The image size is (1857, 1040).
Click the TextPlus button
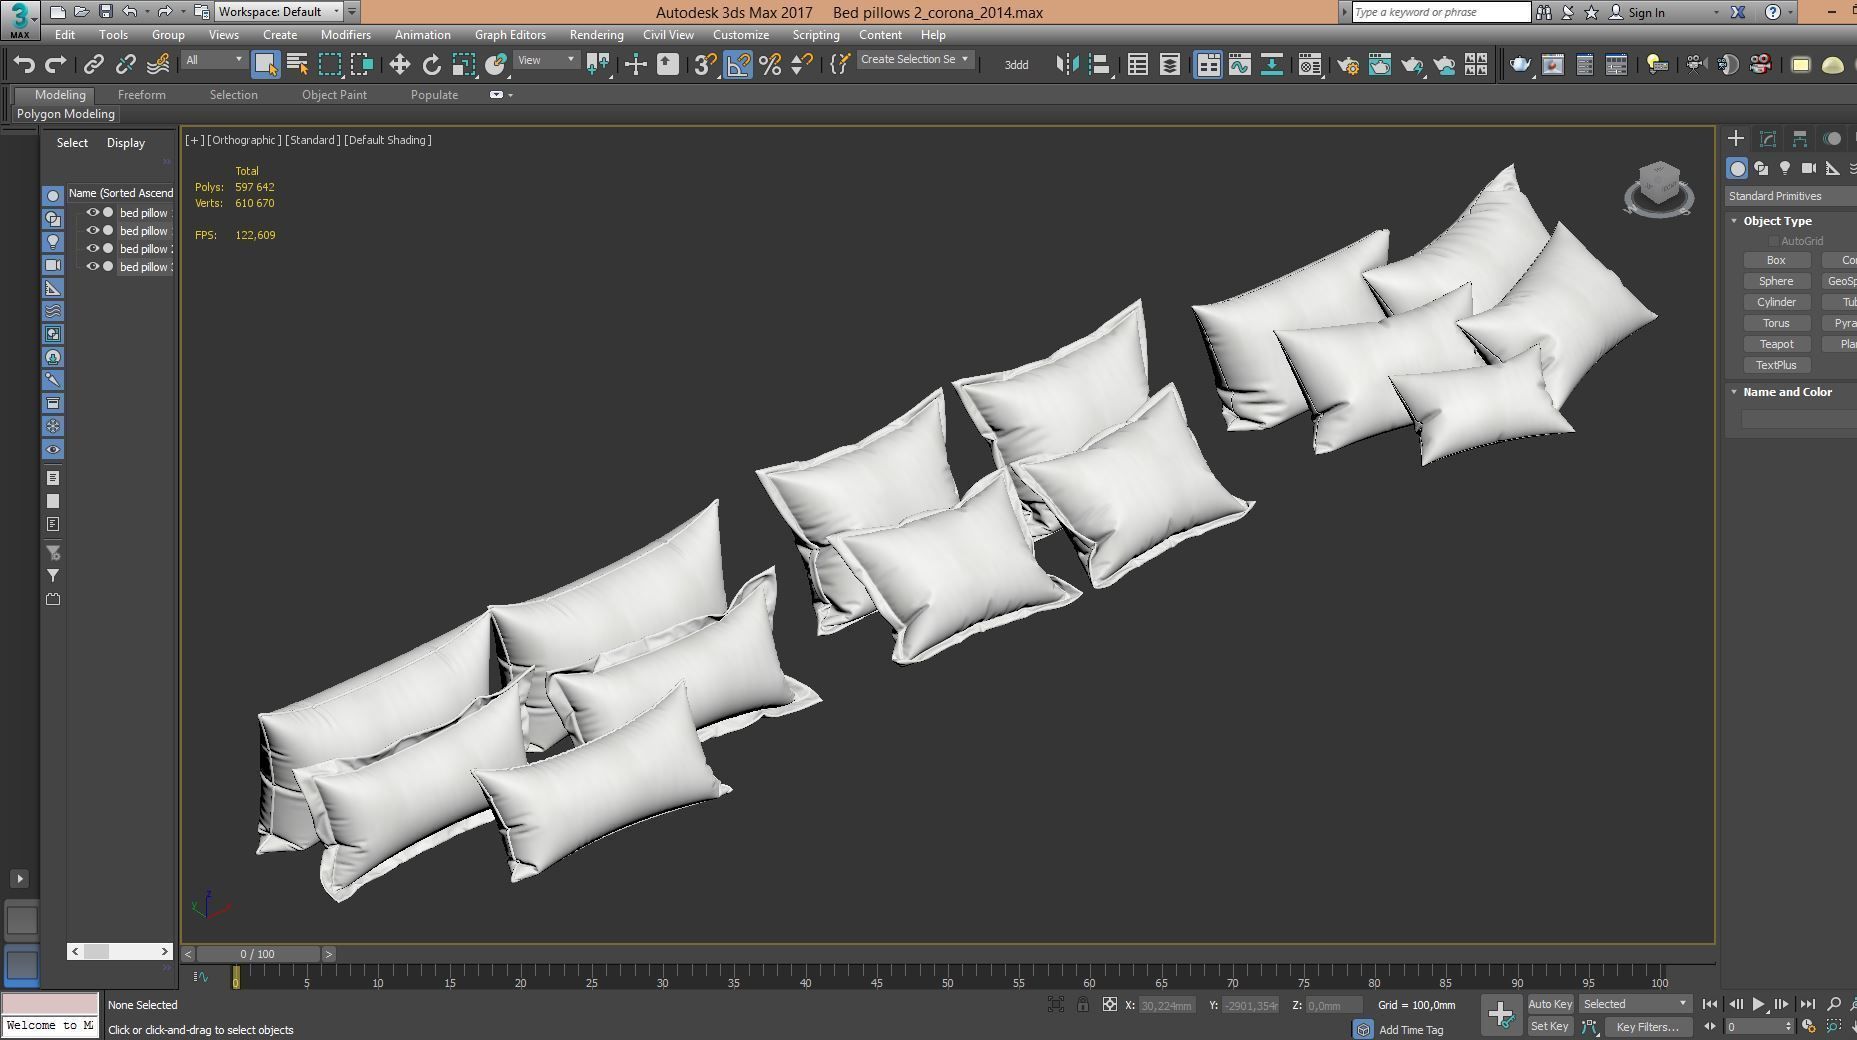1776,365
